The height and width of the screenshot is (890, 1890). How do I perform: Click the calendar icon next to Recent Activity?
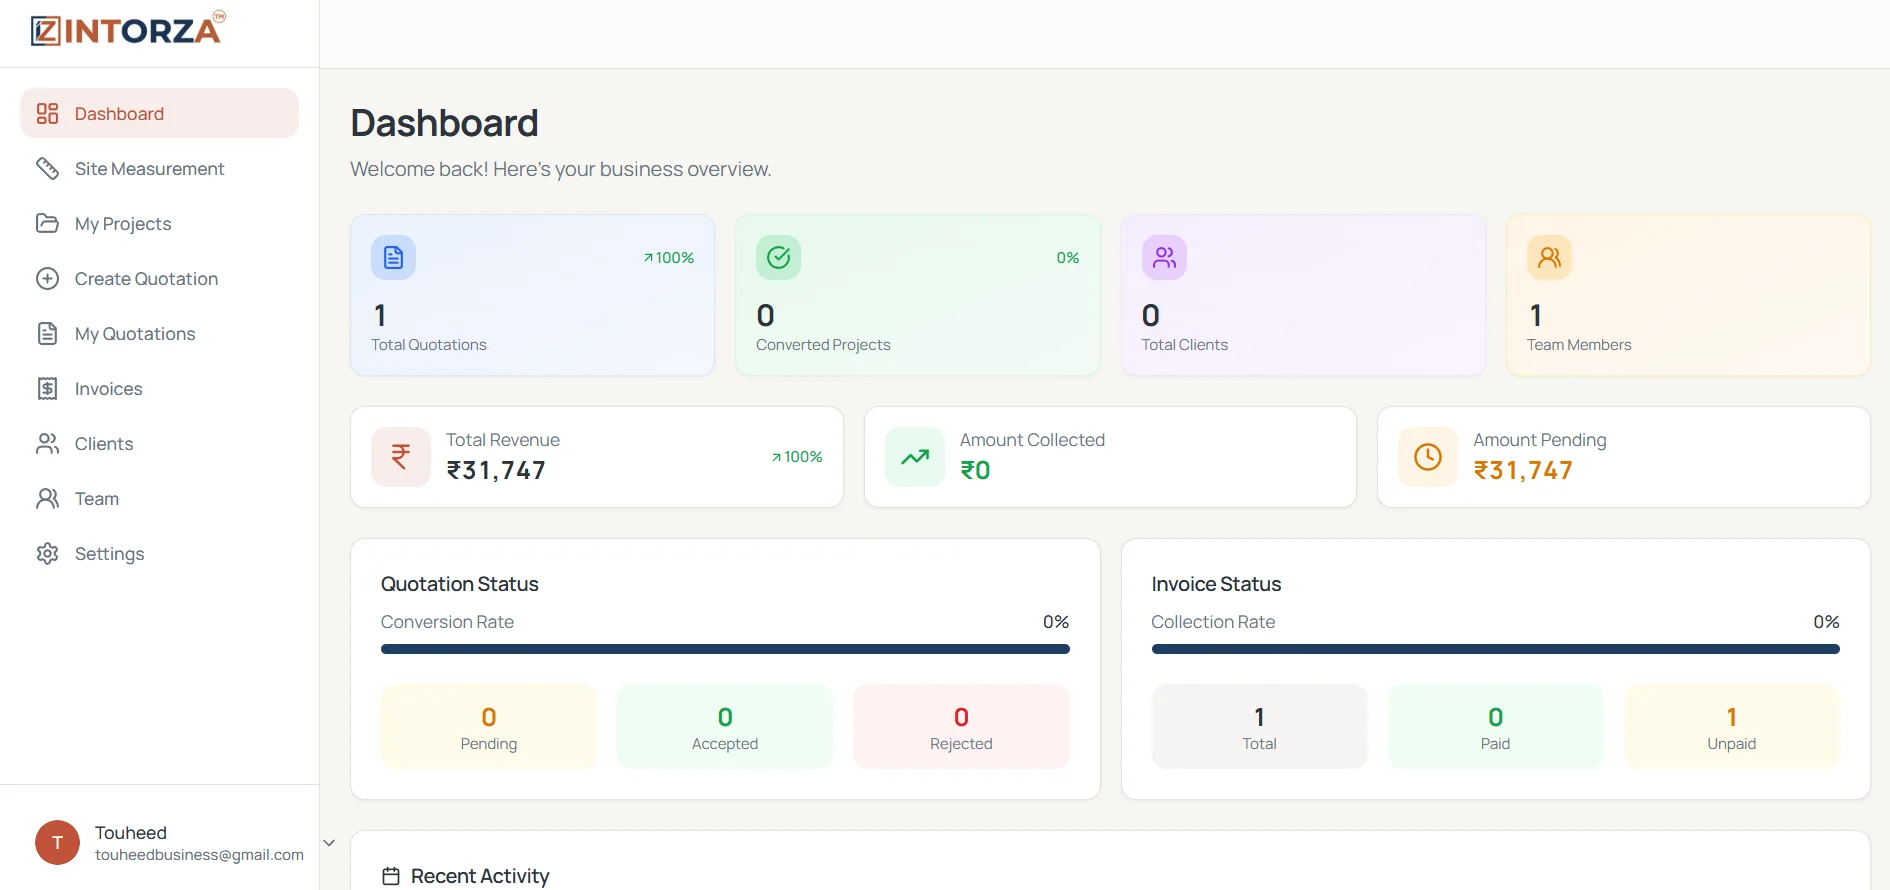[x=391, y=876]
